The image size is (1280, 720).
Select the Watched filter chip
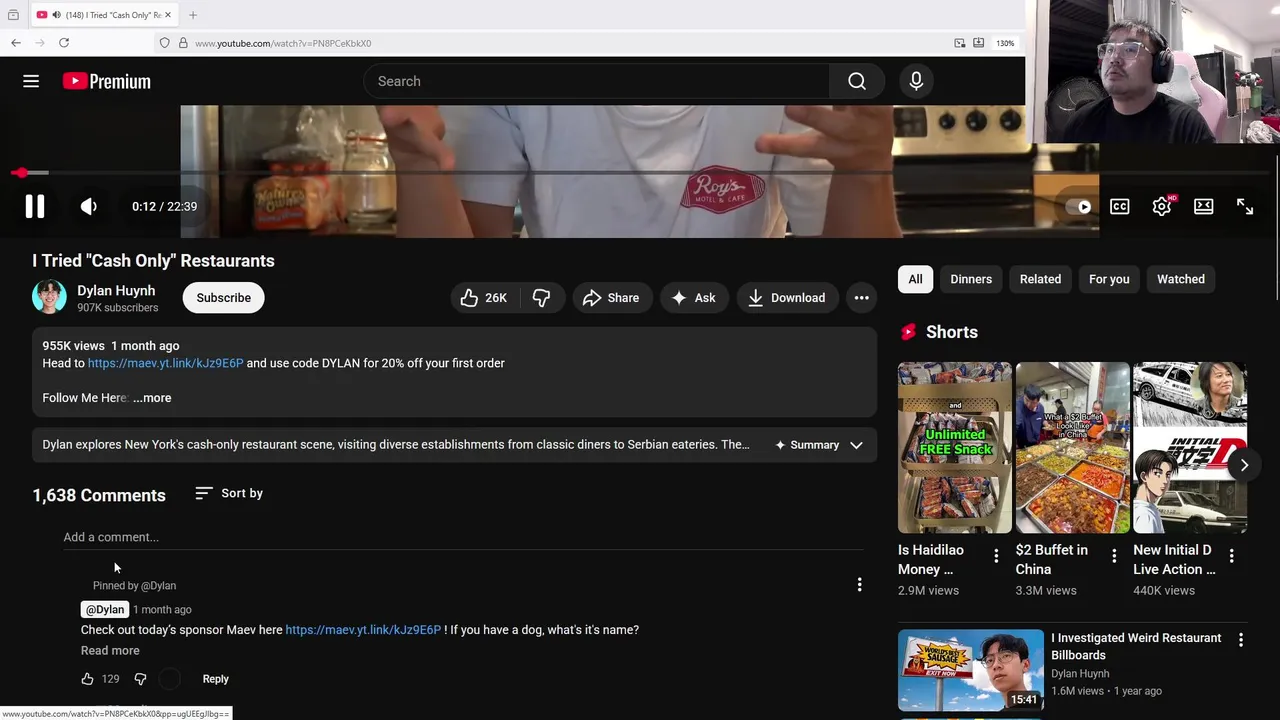click(1181, 279)
